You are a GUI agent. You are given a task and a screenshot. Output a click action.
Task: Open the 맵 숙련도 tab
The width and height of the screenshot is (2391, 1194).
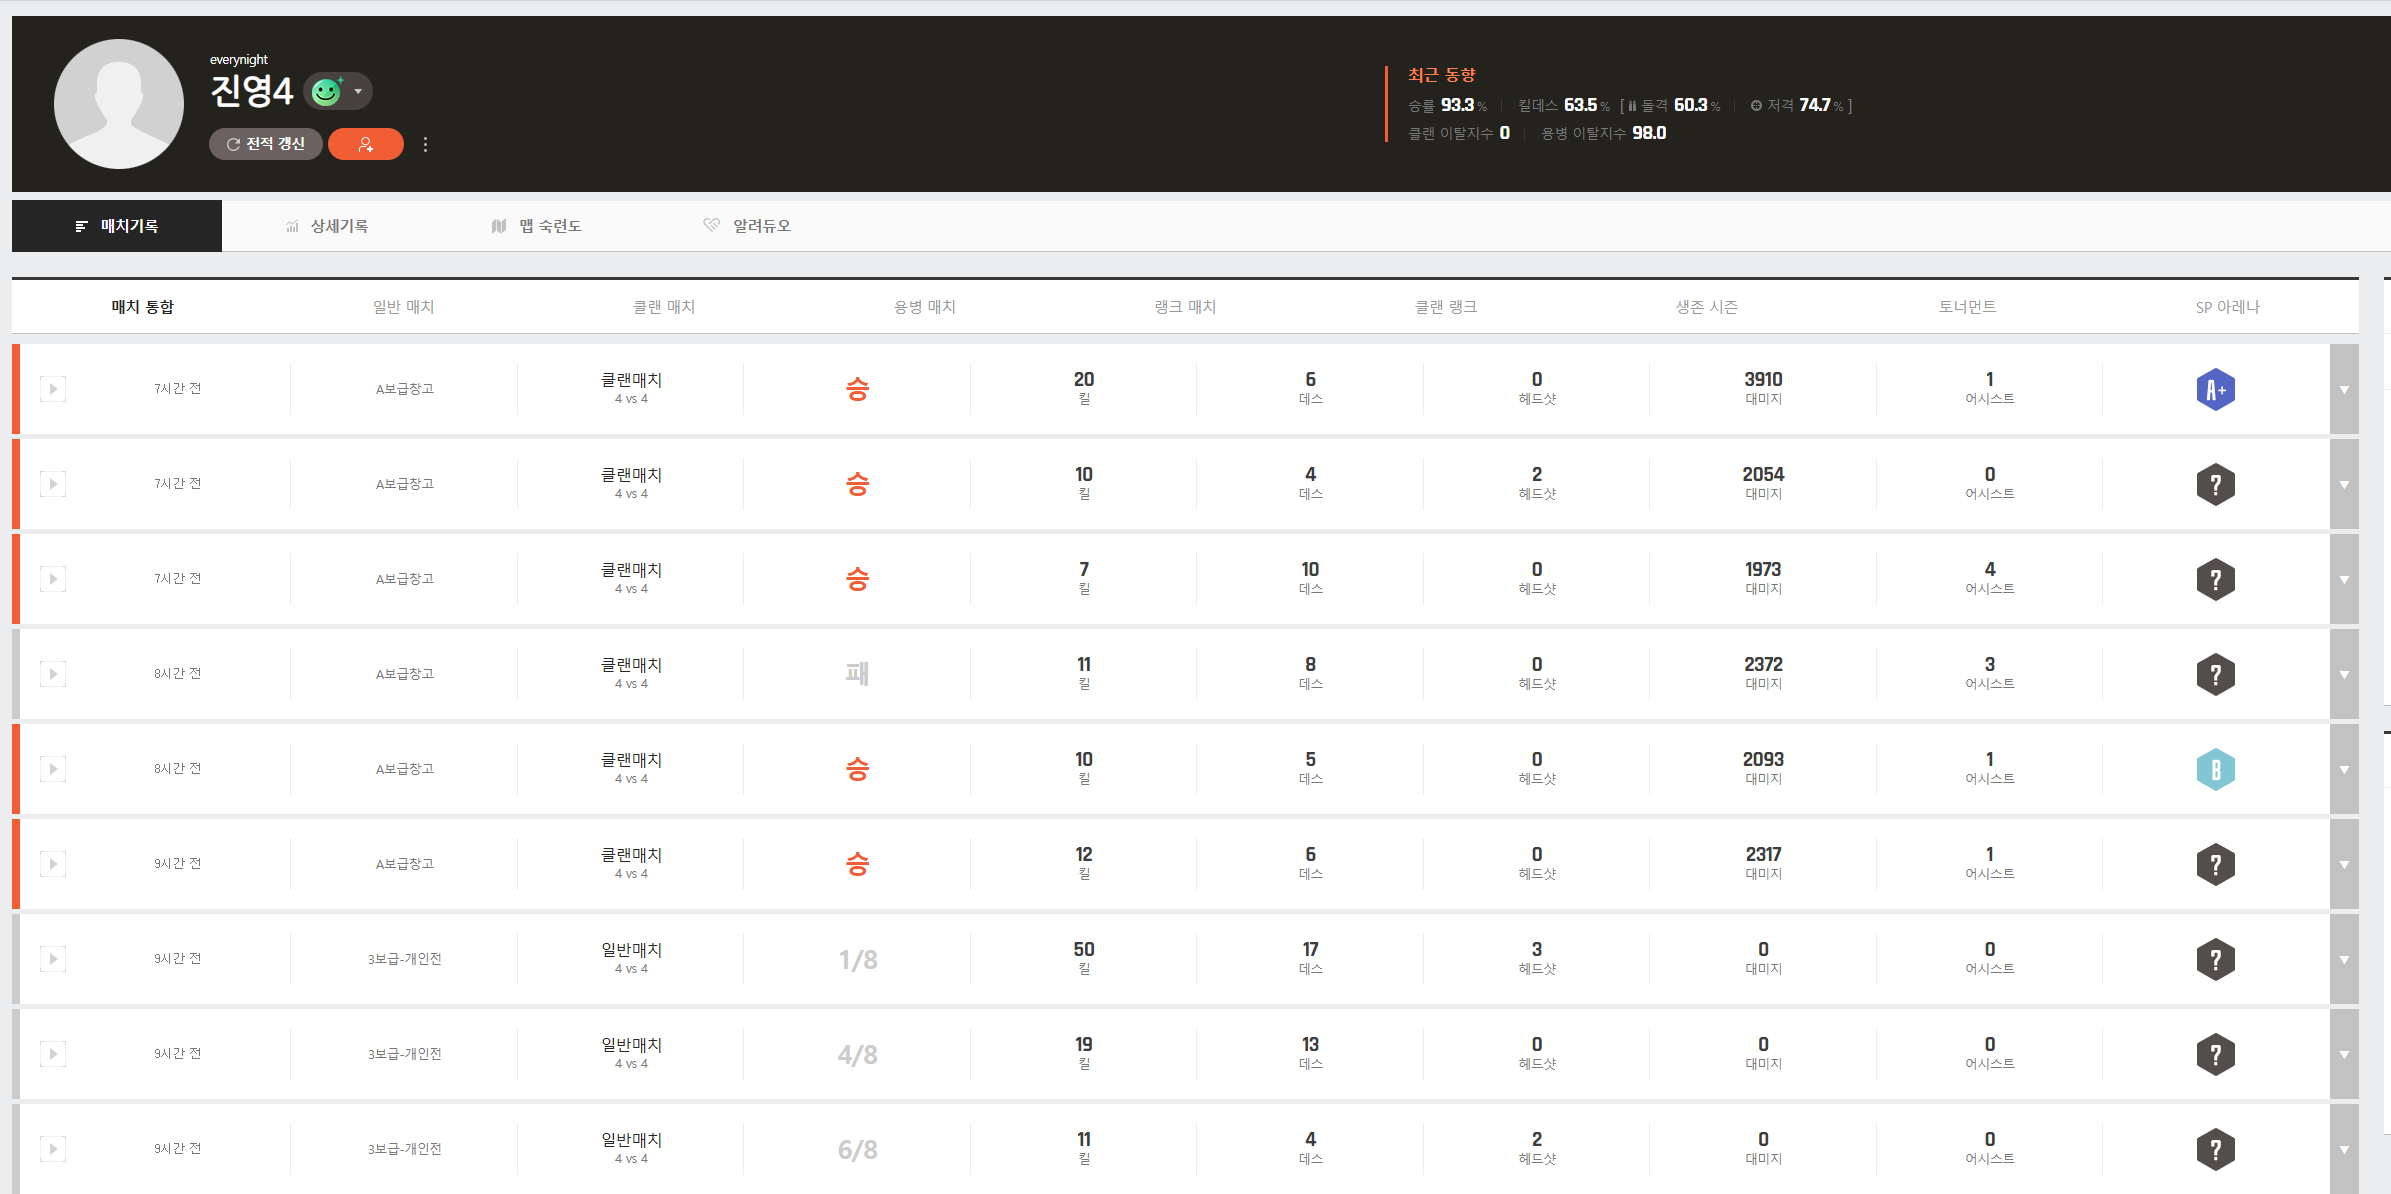pos(537,226)
